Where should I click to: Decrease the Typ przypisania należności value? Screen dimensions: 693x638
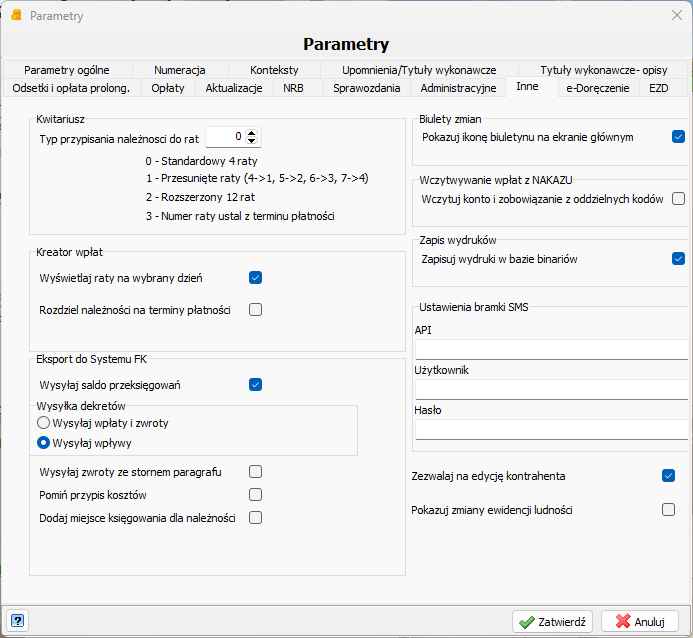pos(251,141)
